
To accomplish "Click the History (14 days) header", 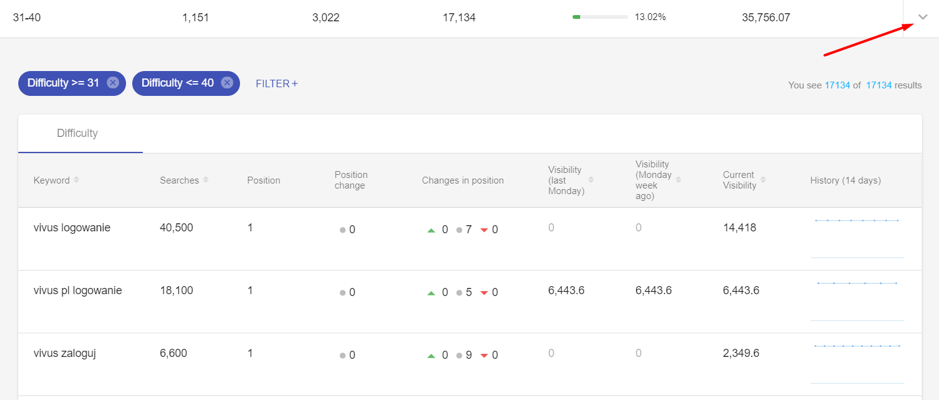I will 845,180.
